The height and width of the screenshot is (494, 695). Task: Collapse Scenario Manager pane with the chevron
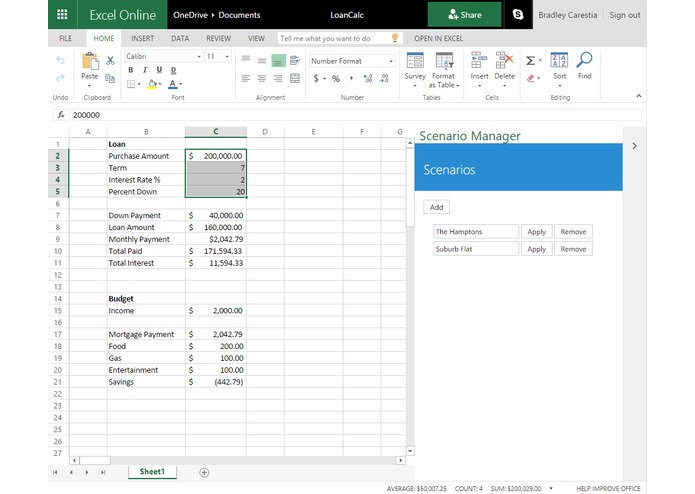point(634,146)
